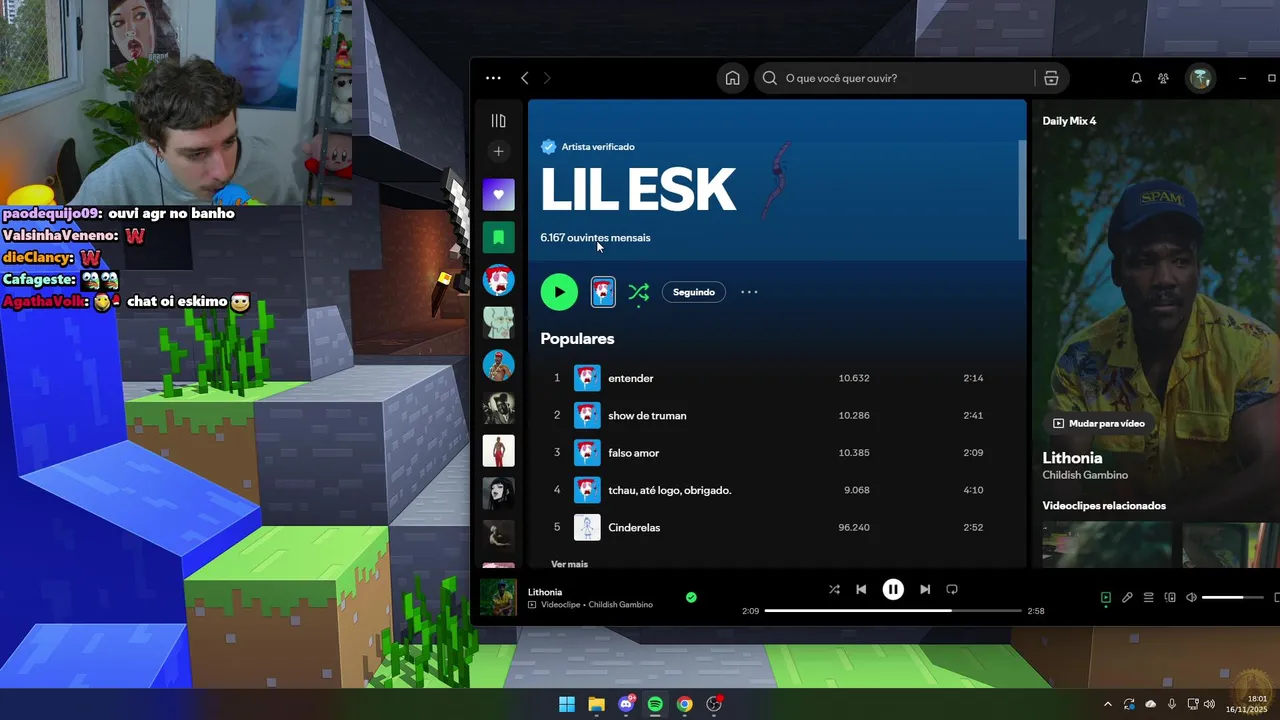Play Lil Esk with the green play button
The height and width of the screenshot is (720, 1280).
point(559,292)
